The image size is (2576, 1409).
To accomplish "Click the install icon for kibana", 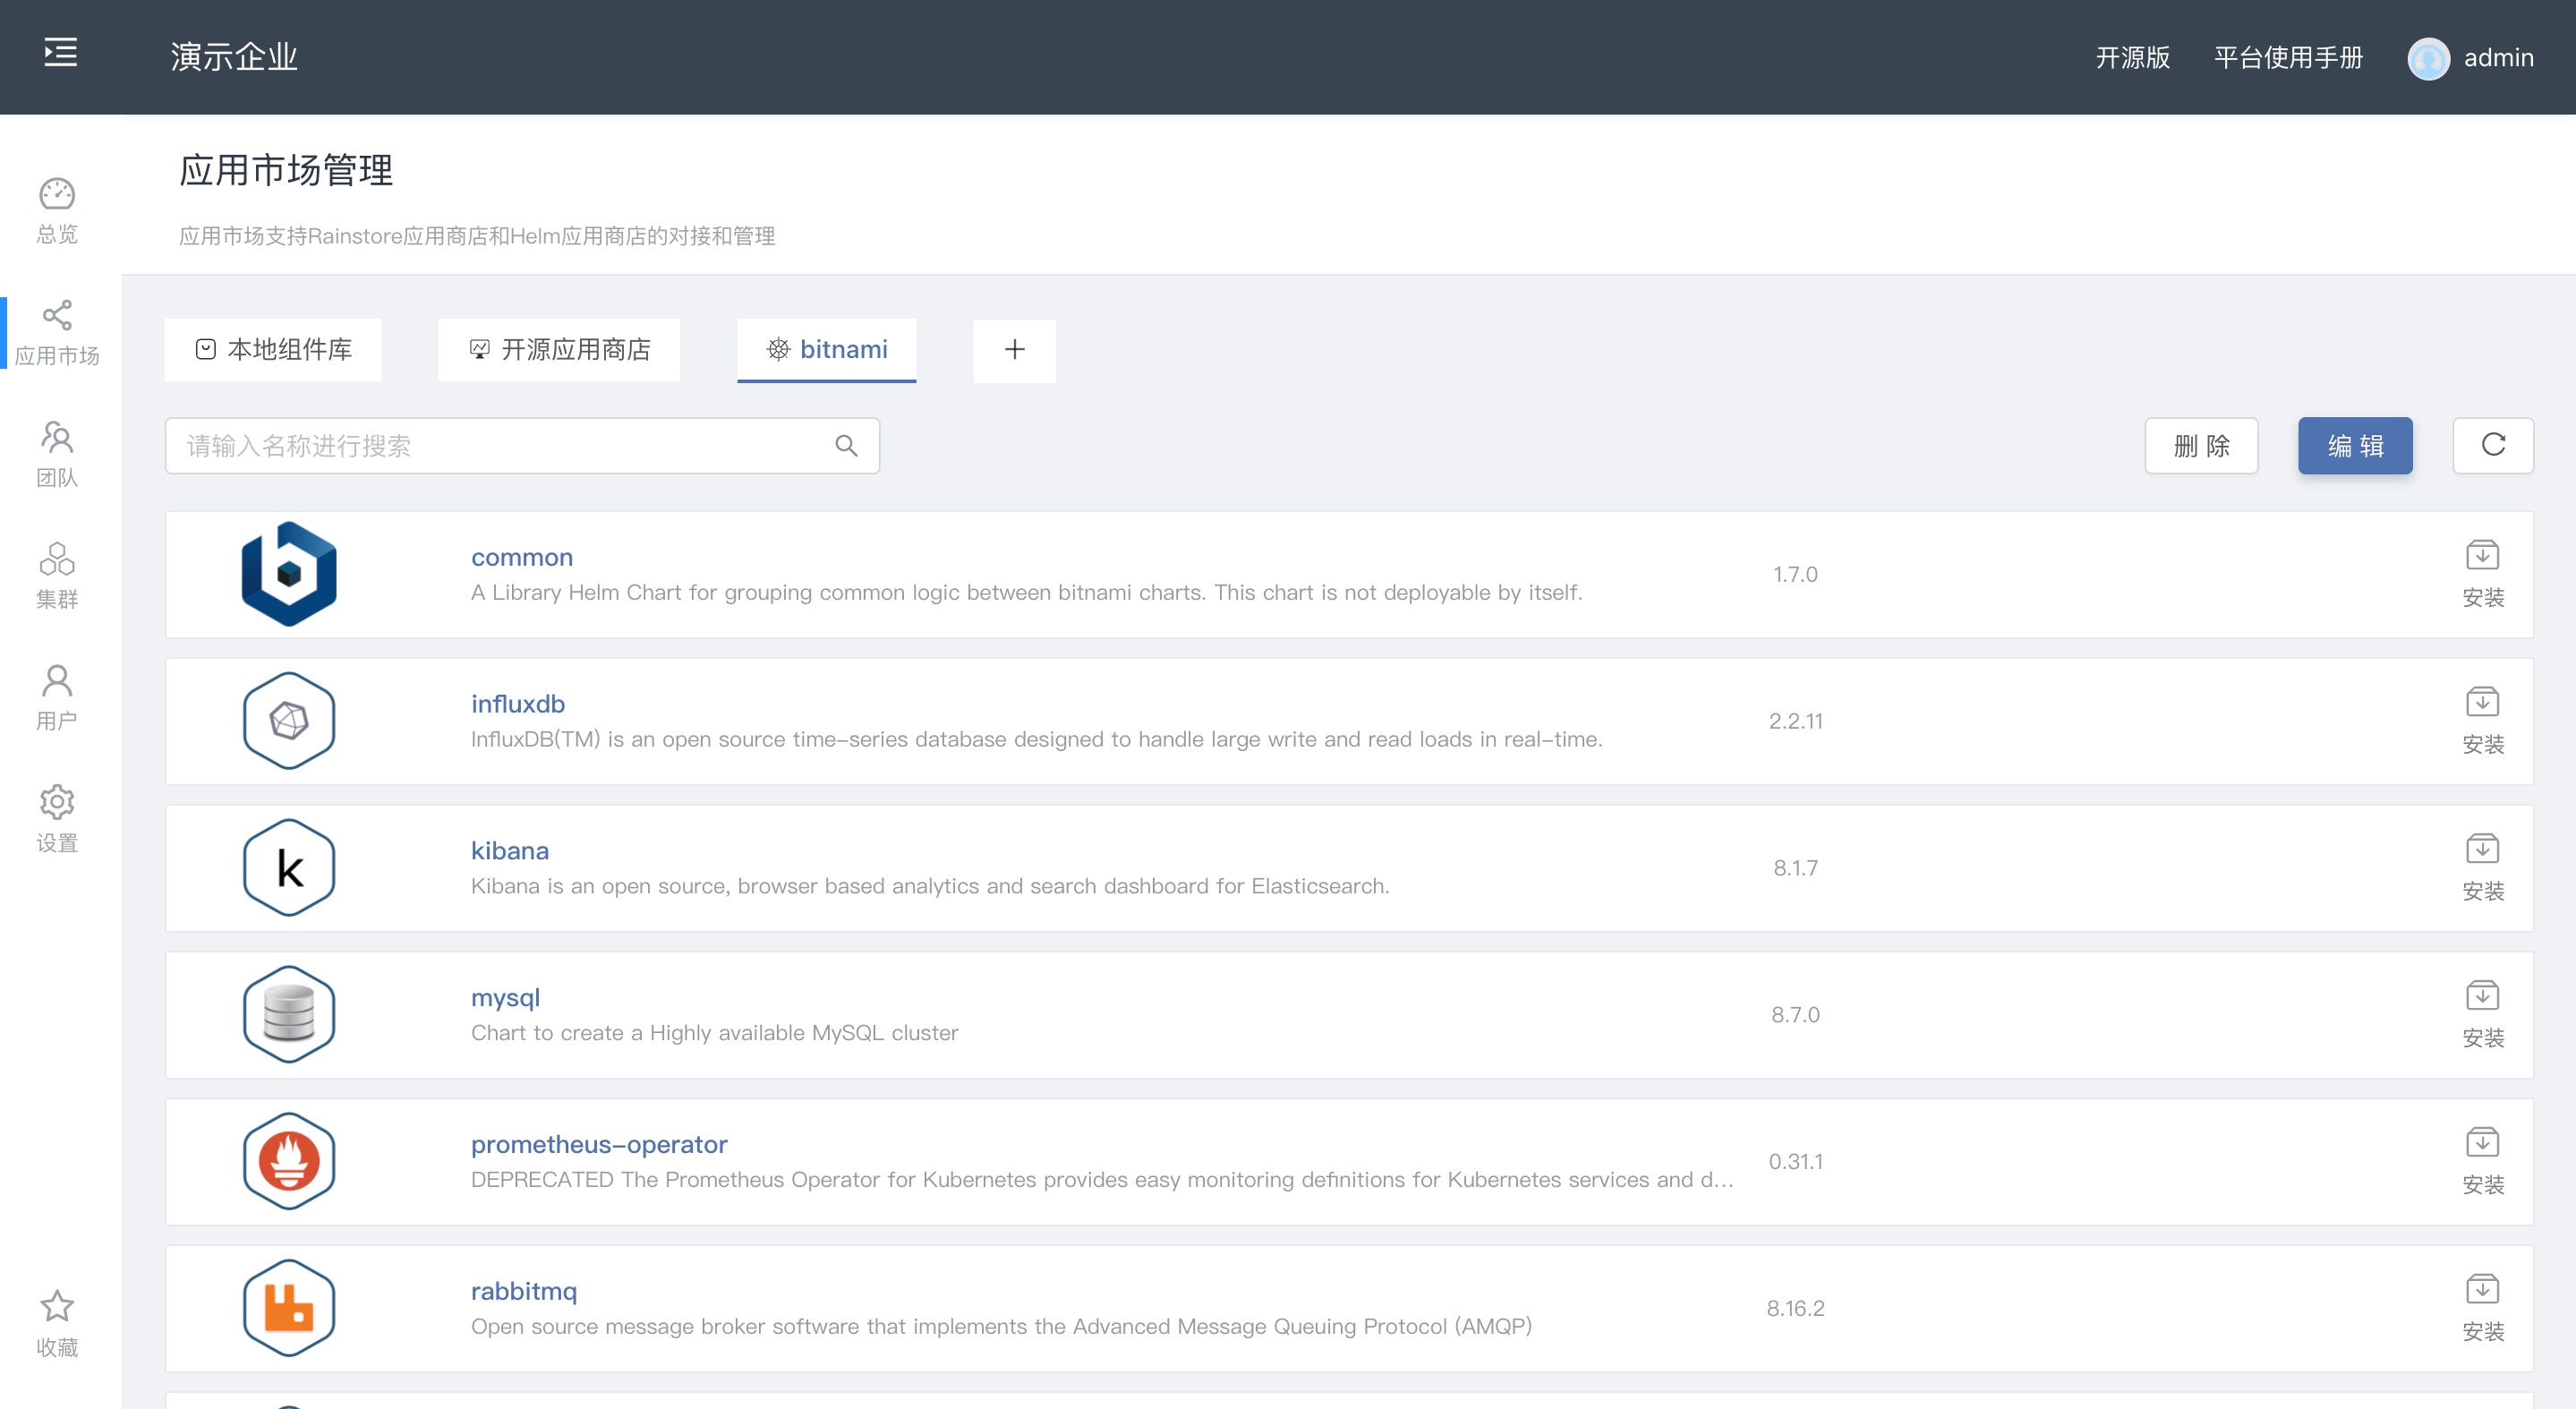I will click(2481, 850).
